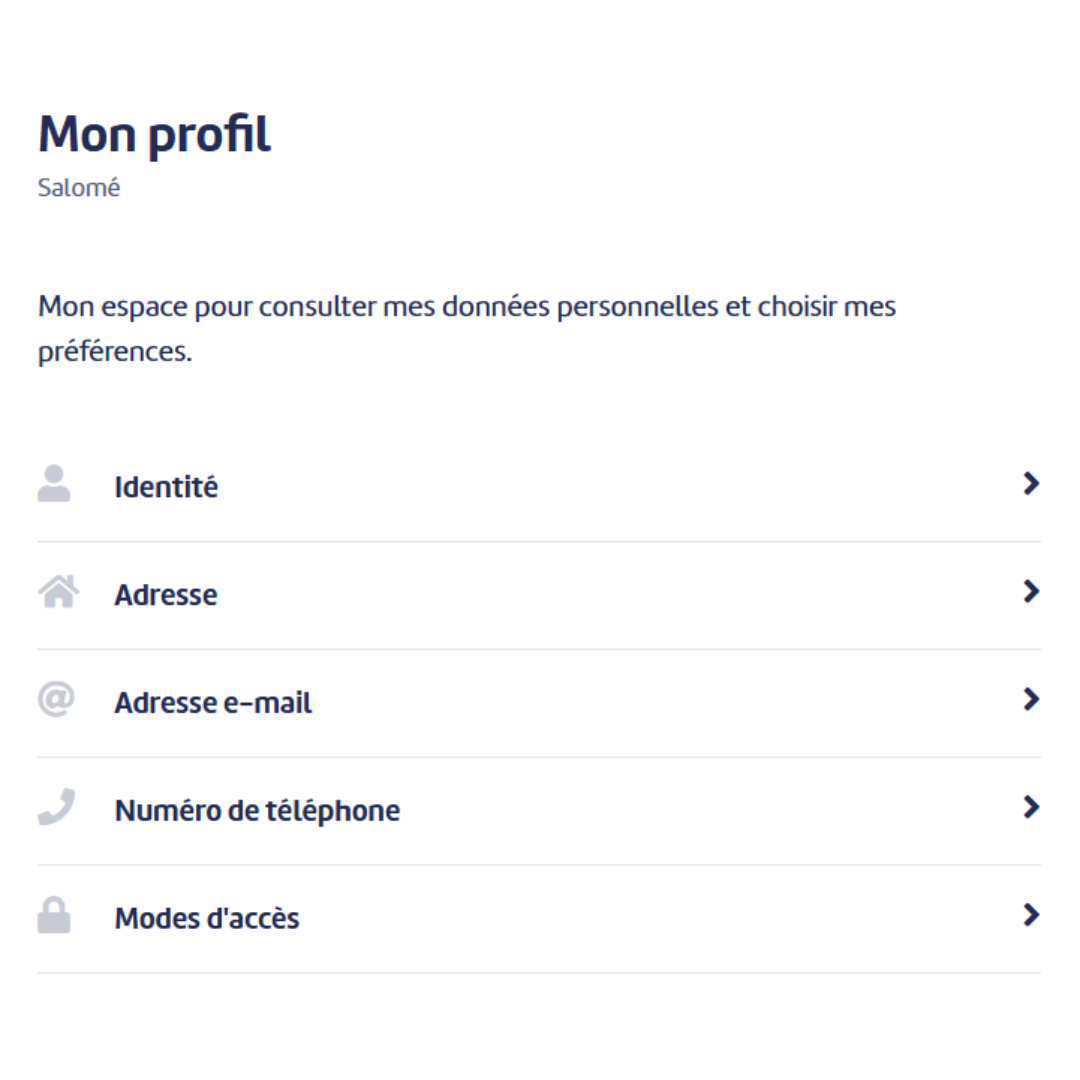Select the Adresse menu entry text
The width and height of the screenshot is (1080, 1080).
(x=166, y=595)
